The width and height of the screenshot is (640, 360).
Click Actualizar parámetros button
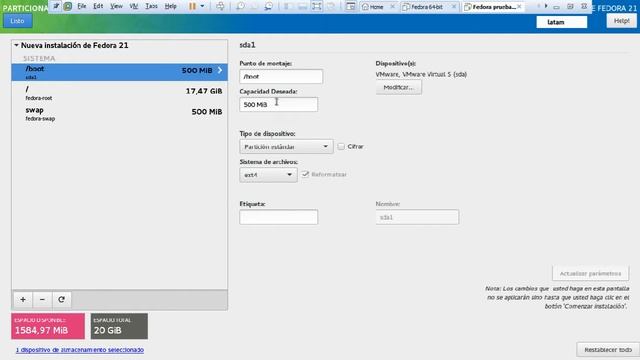[590, 273]
